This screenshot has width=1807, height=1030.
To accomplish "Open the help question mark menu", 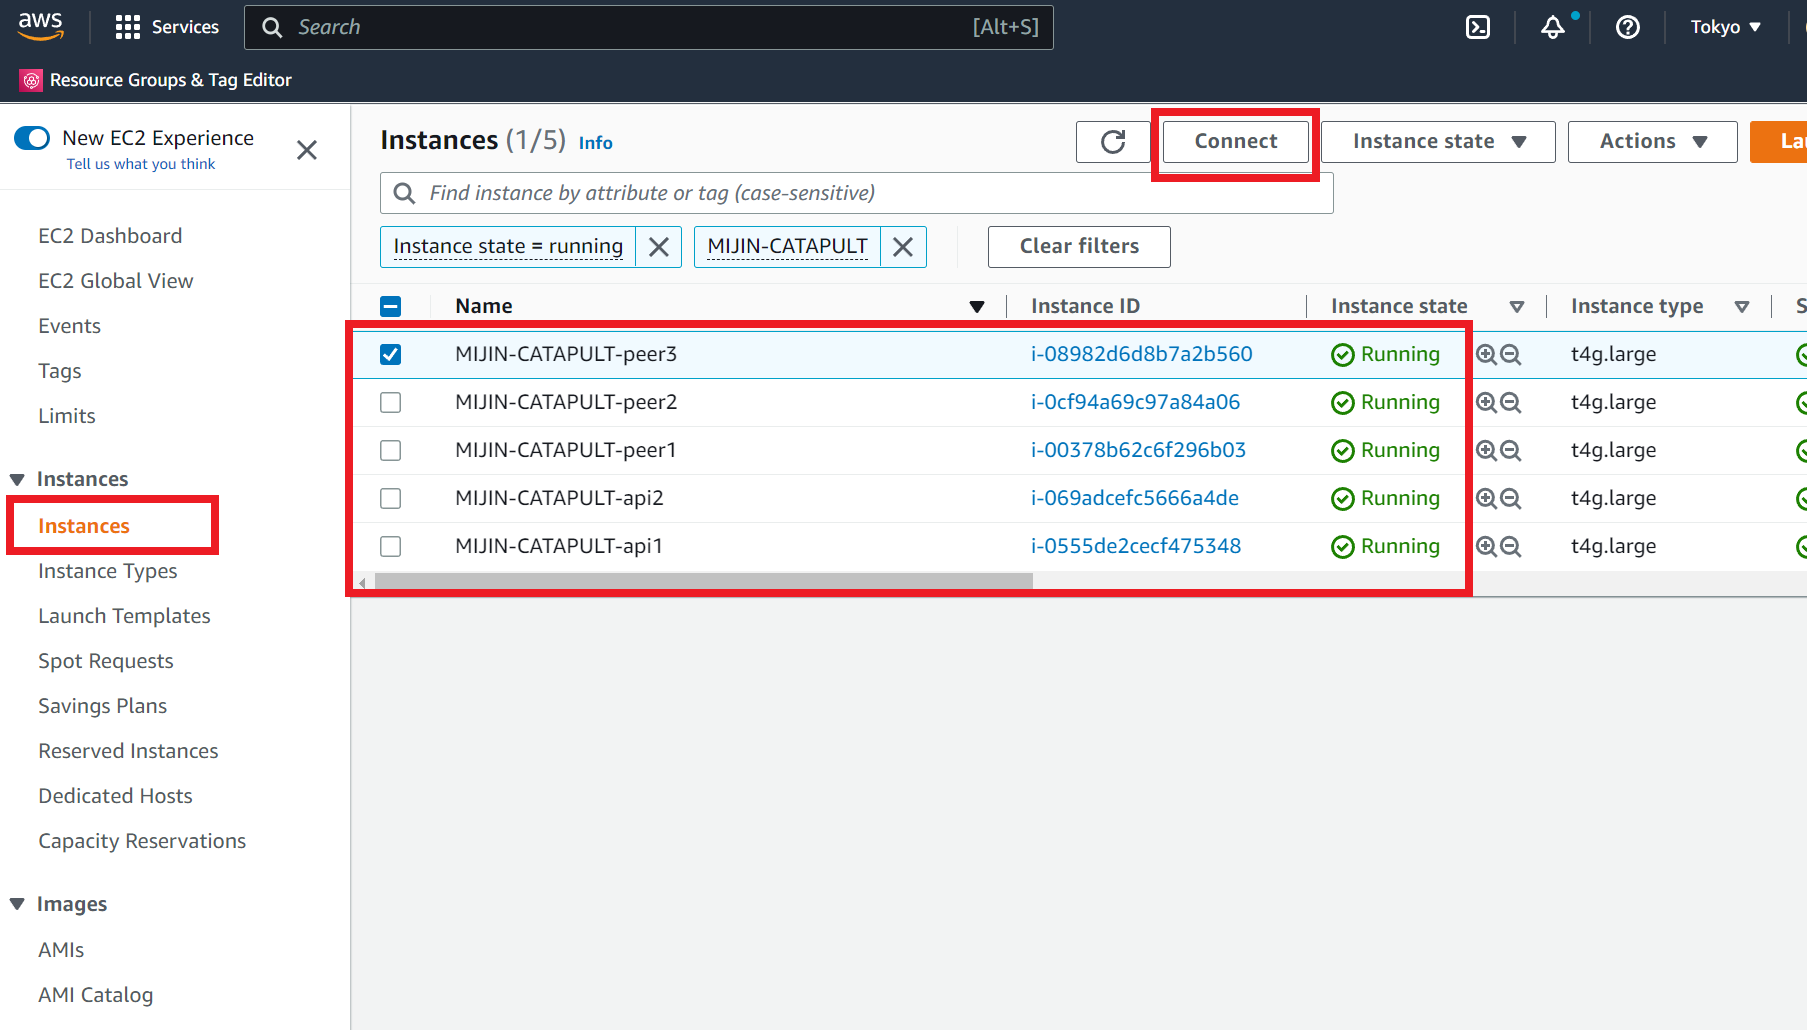I will click(1627, 27).
